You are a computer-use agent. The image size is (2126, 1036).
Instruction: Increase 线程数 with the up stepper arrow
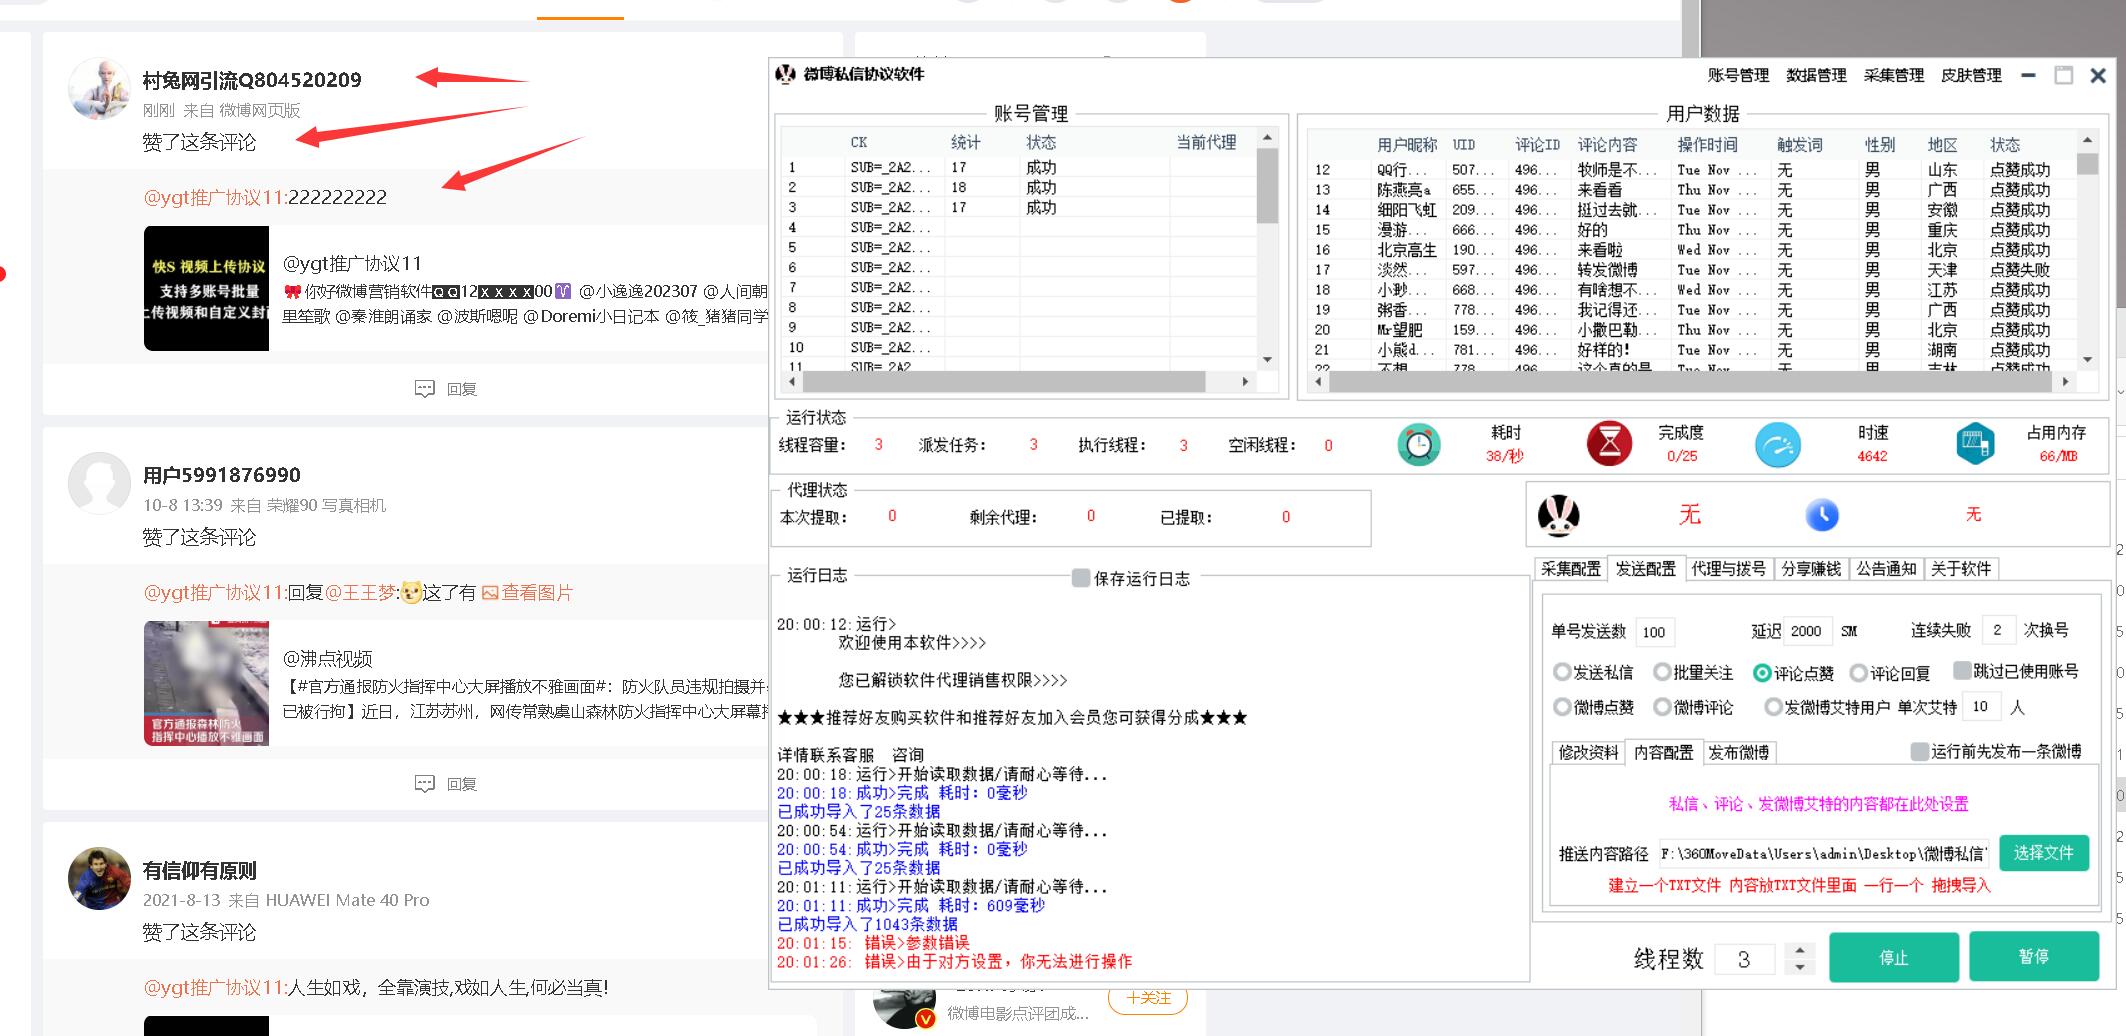click(x=1800, y=950)
